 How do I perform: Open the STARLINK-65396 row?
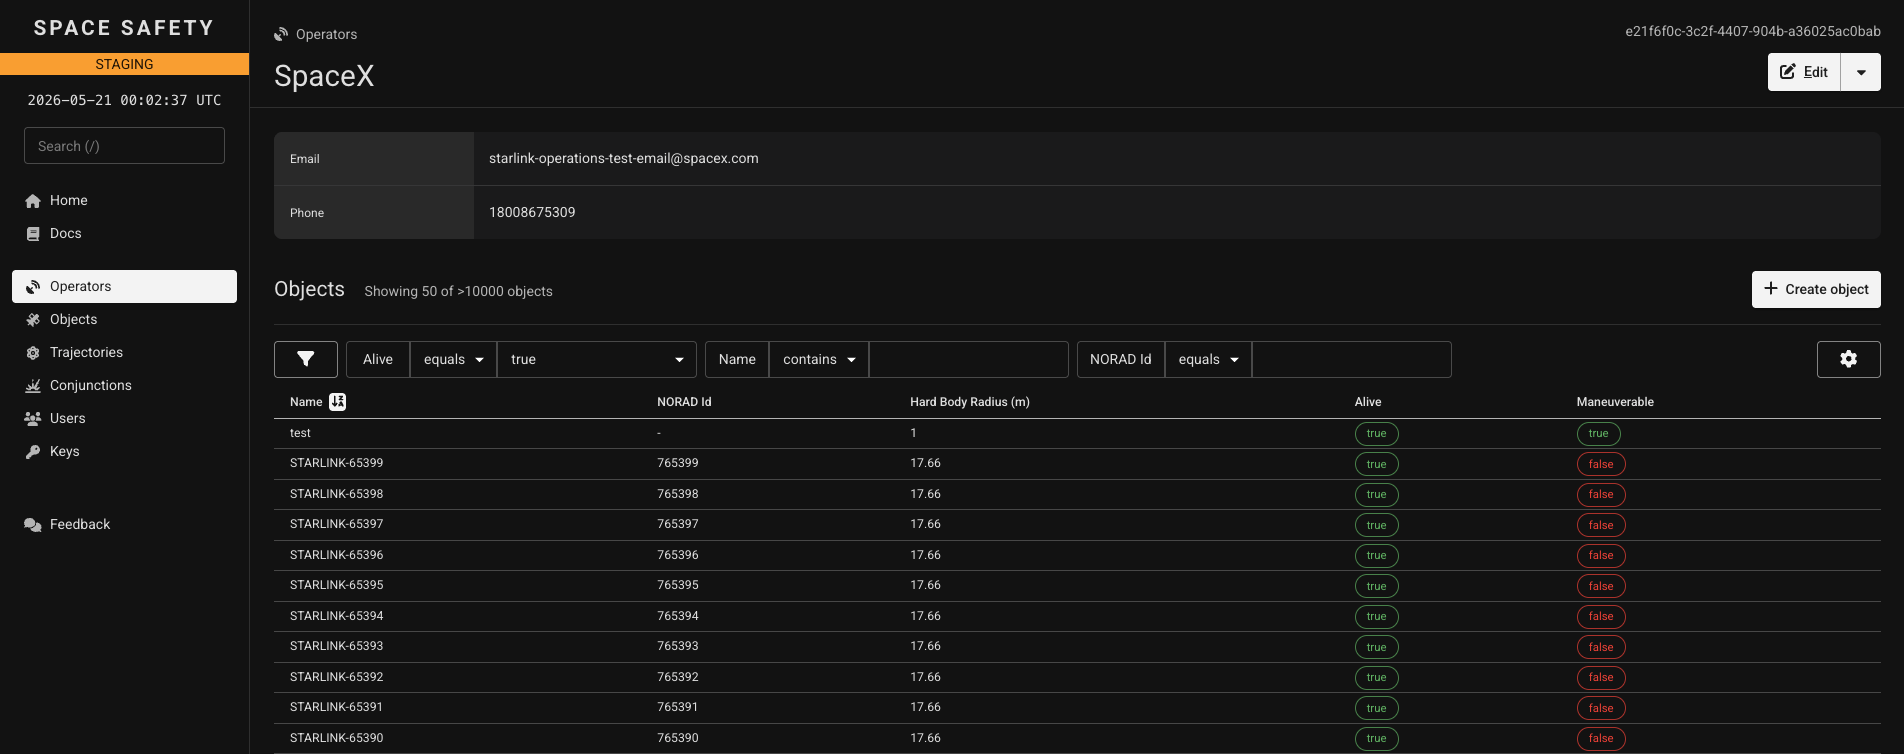(x=1077, y=555)
